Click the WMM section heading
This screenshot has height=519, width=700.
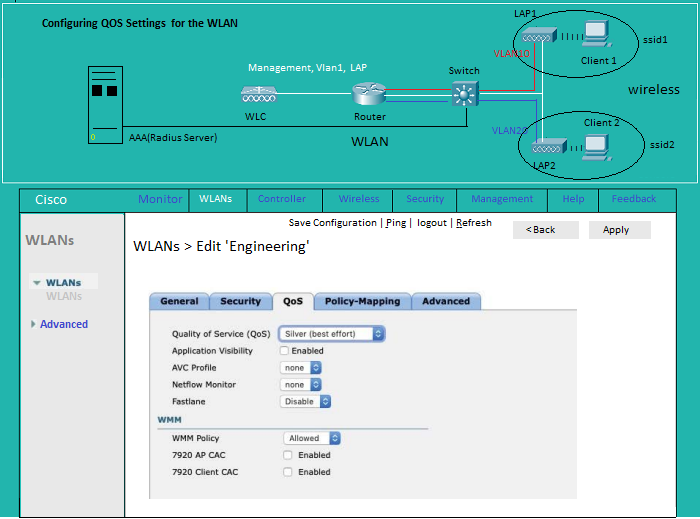tap(170, 420)
